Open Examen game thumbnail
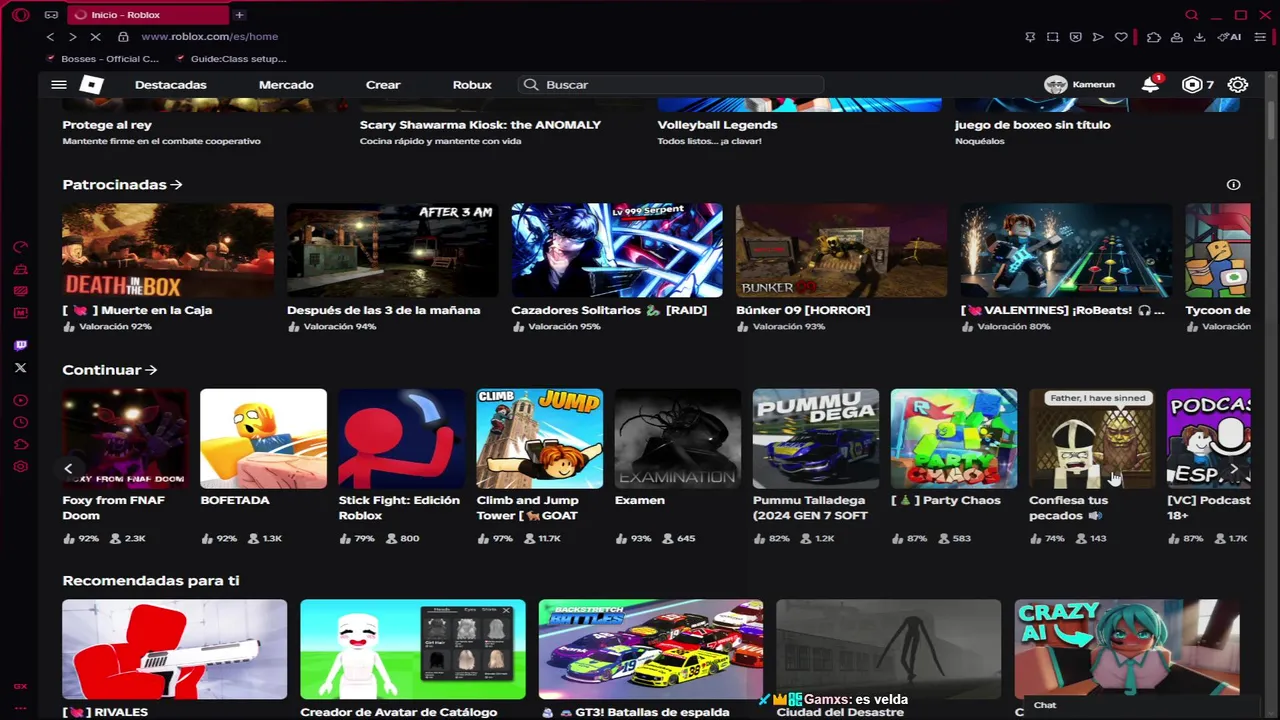The height and width of the screenshot is (720, 1280). click(x=678, y=439)
